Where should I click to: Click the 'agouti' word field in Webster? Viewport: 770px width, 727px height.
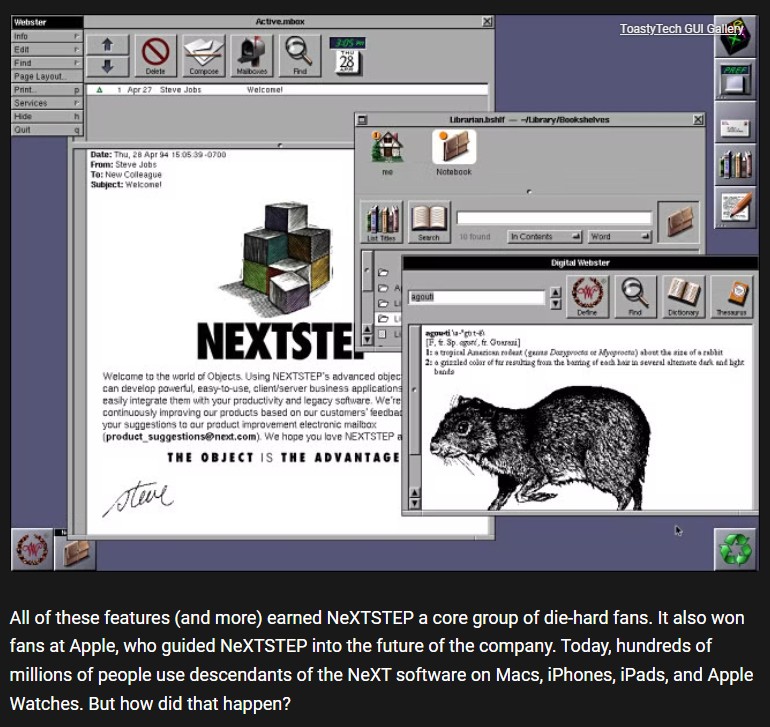tap(476, 297)
